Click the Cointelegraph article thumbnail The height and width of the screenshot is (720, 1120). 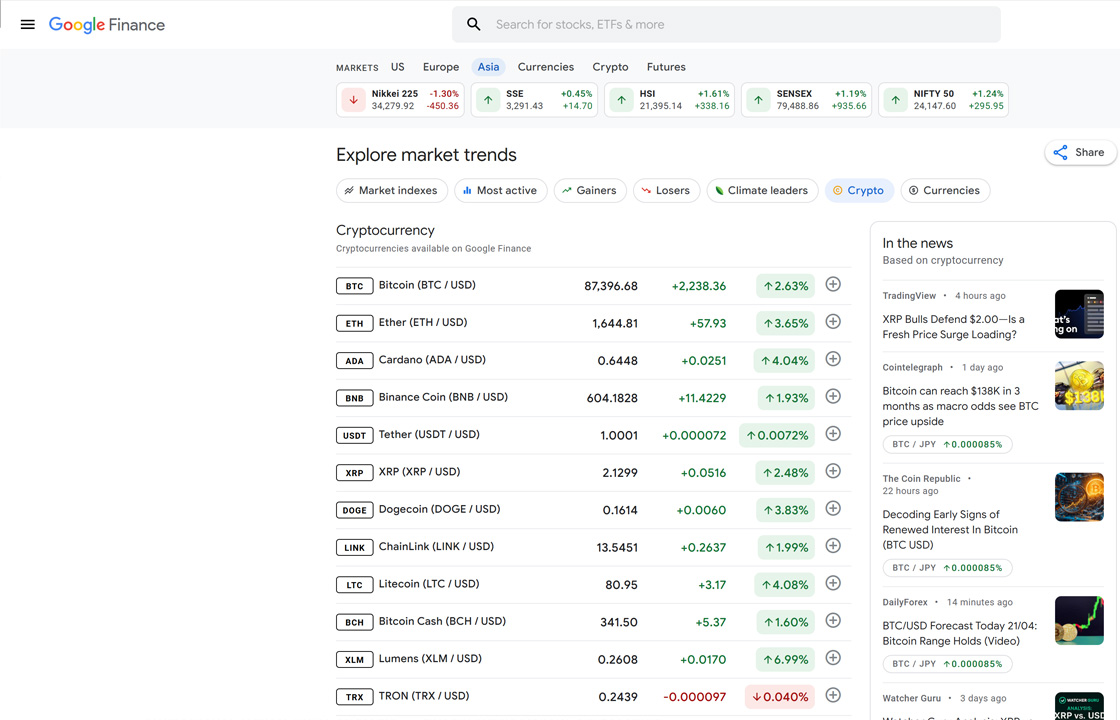[x=1079, y=386]
